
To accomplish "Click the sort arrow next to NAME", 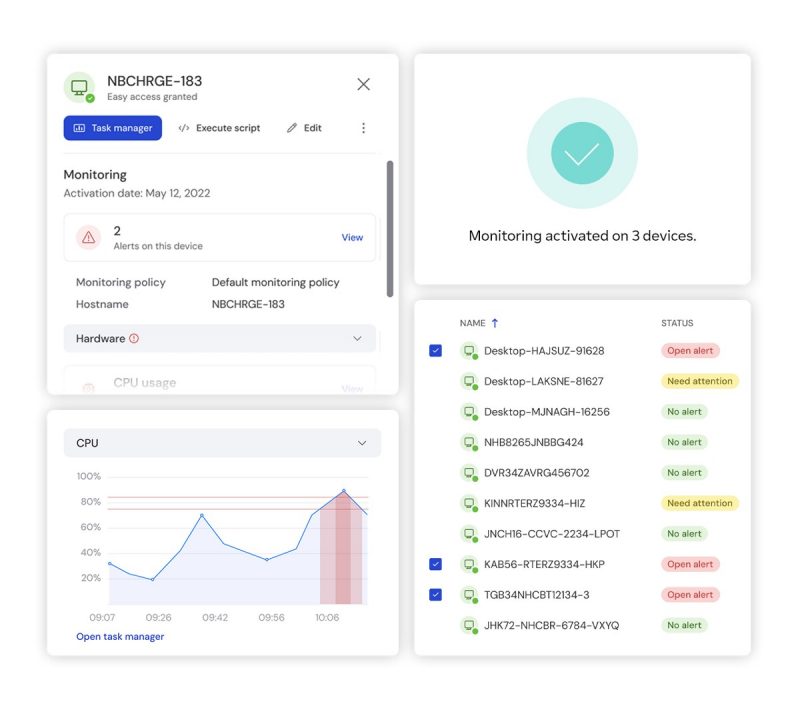I will (x=494, y=323).
